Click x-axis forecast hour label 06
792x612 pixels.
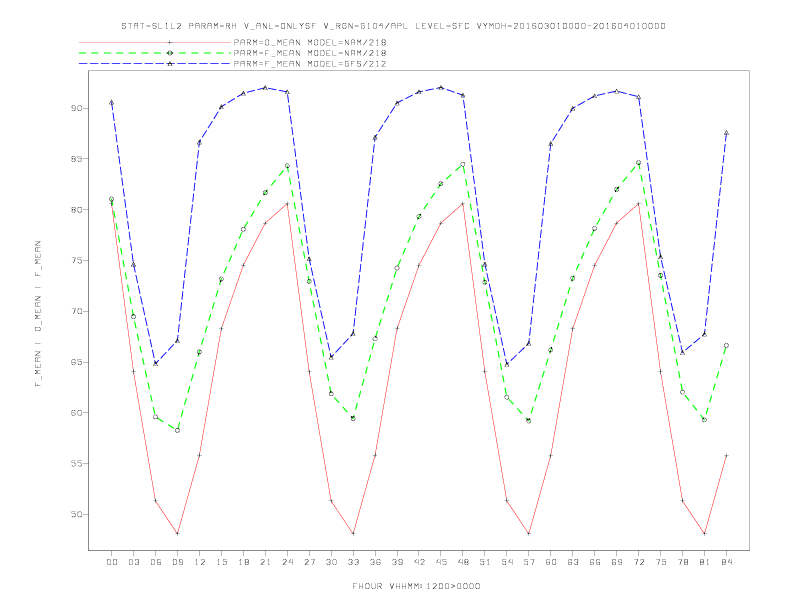tap(156, 562)
